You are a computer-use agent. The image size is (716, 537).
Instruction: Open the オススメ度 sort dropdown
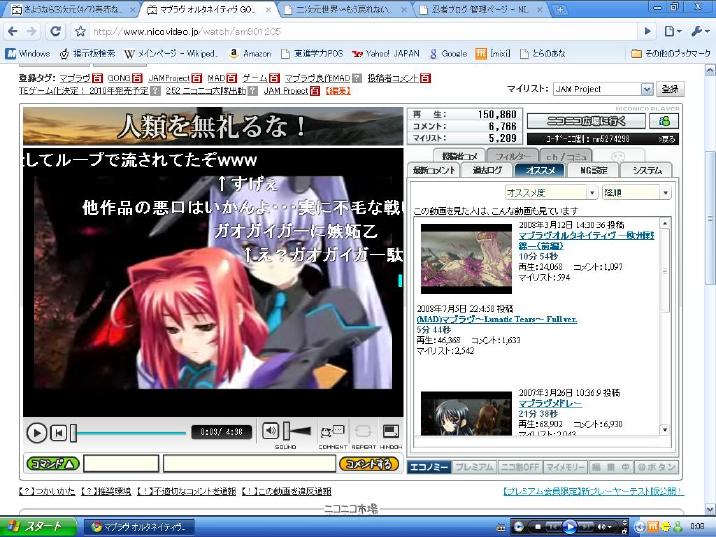(x=551, y=193)
